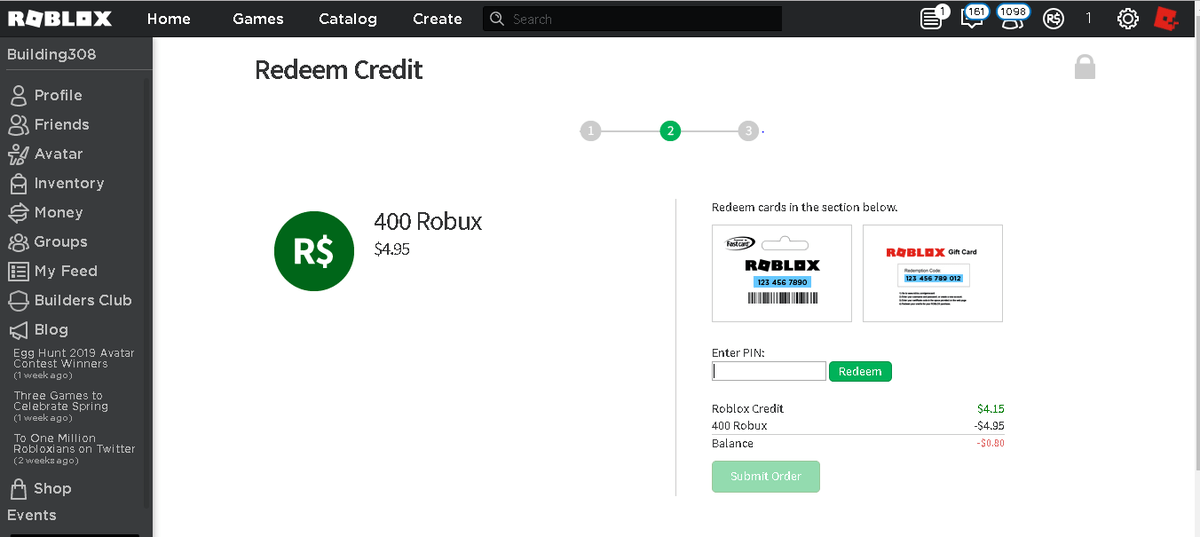
Task: Click the Robux balance number 1
Action: 1088,18
